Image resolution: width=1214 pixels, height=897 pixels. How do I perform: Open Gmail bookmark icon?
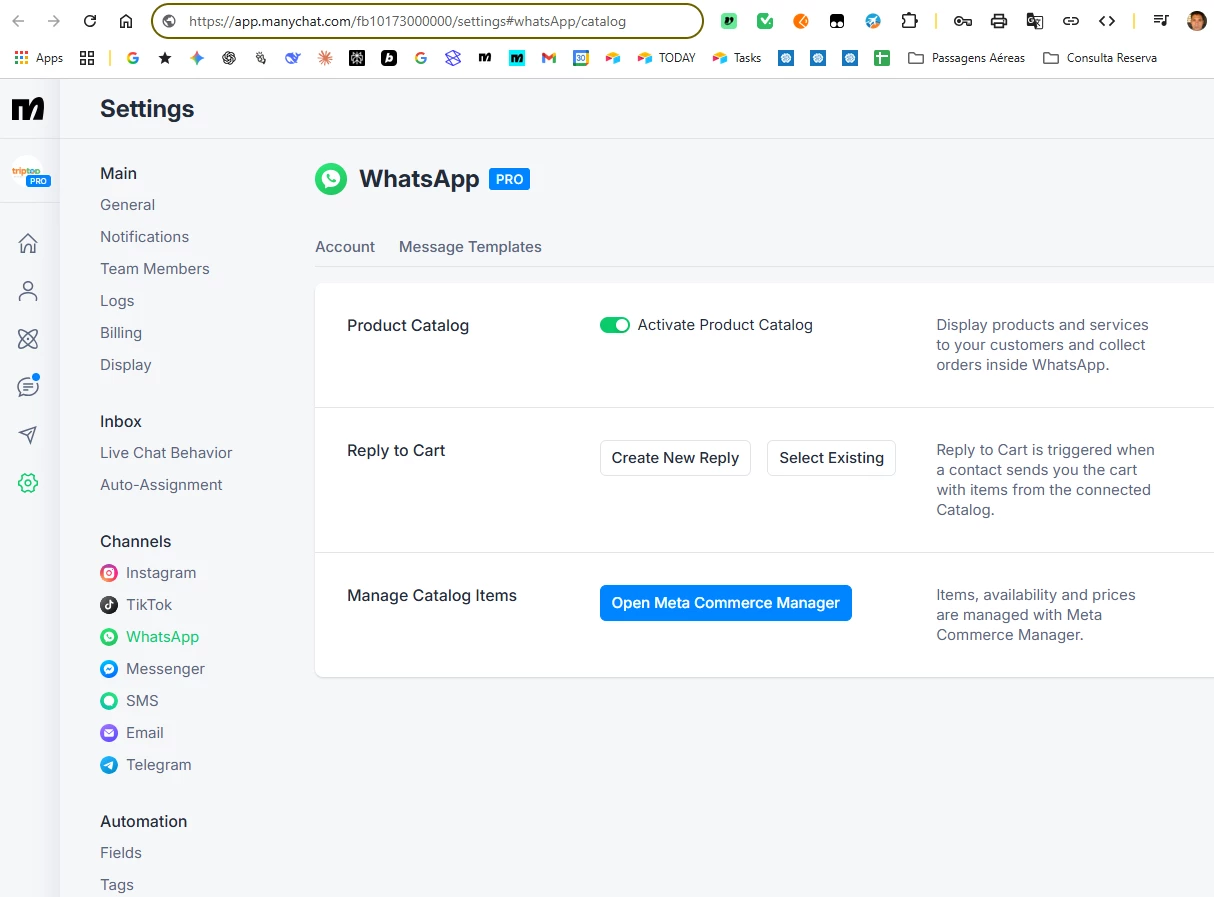(549, 58)
